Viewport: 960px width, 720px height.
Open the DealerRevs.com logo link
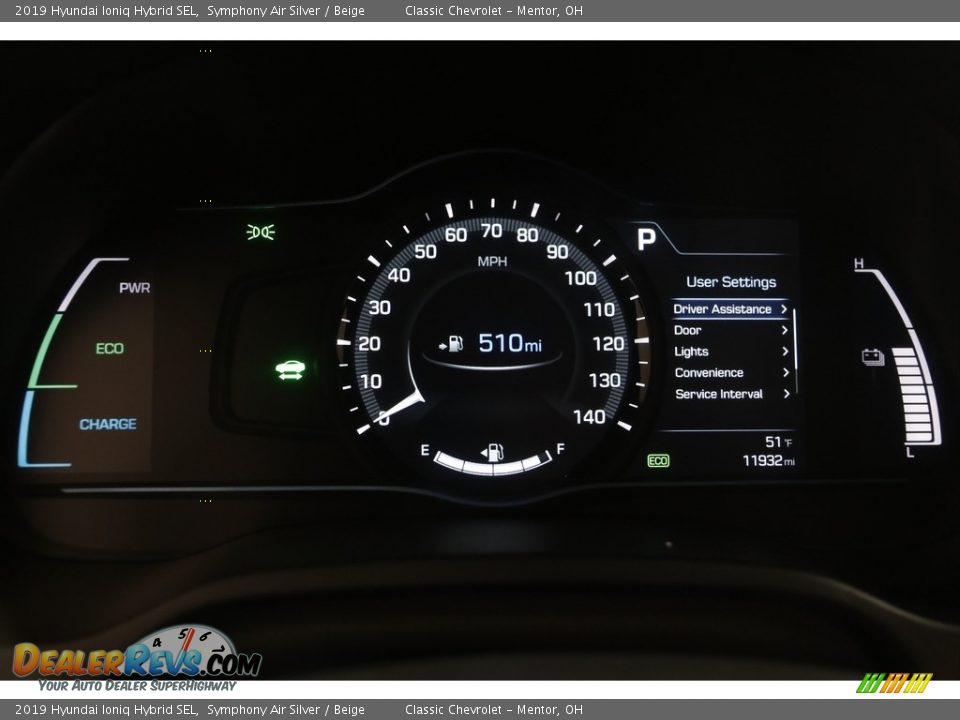tap(137, 659)
